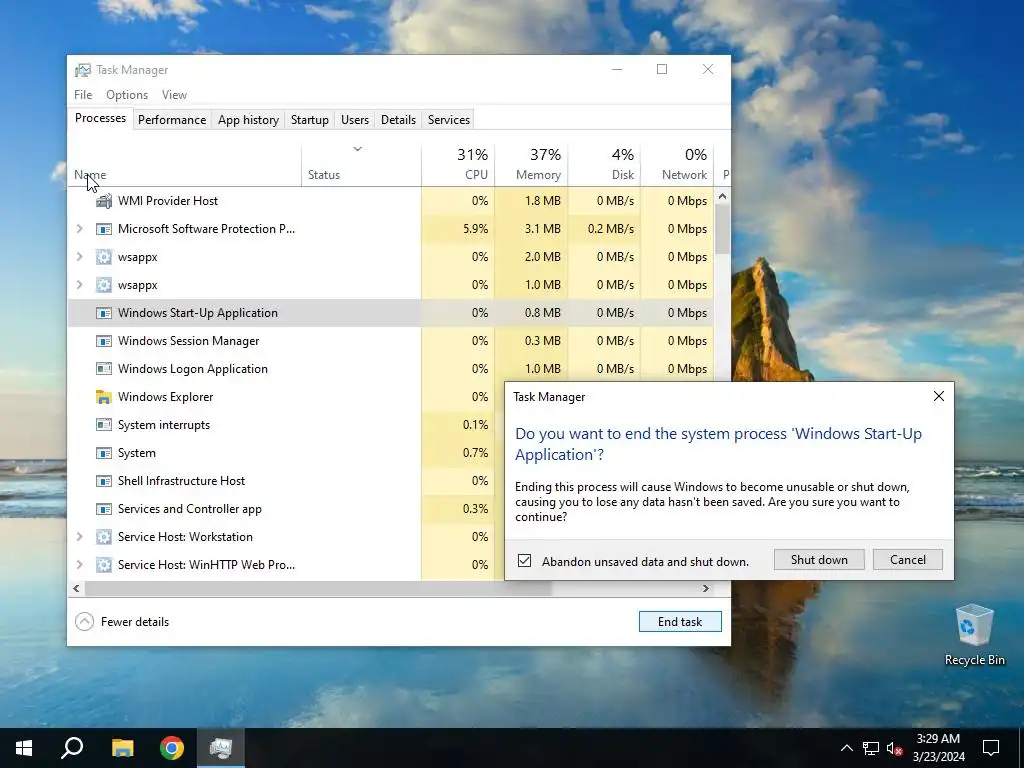This screenshot has height=768, width=1024.
Task: Open taskbar search magnifier
Action: coord(72,748)
